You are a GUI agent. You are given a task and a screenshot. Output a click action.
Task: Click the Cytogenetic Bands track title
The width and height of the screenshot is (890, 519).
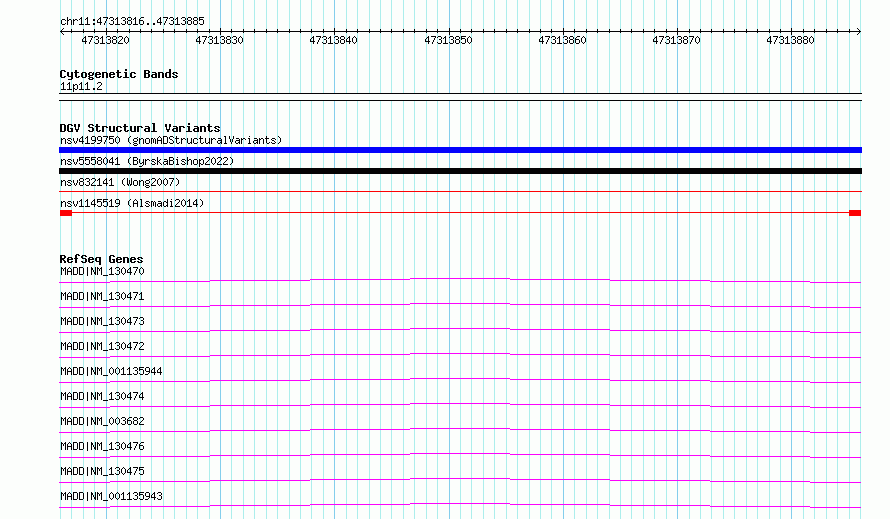119,74
